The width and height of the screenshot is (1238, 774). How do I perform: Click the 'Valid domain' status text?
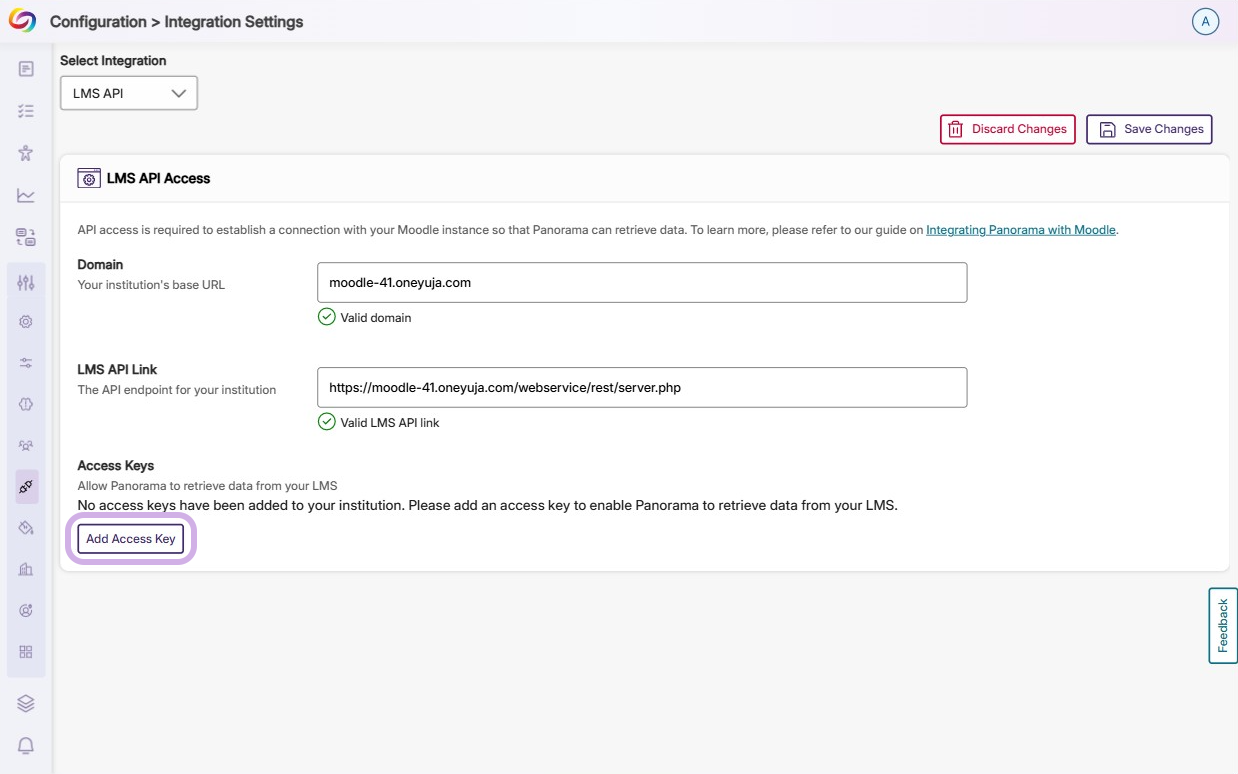(x=376, y=318)
